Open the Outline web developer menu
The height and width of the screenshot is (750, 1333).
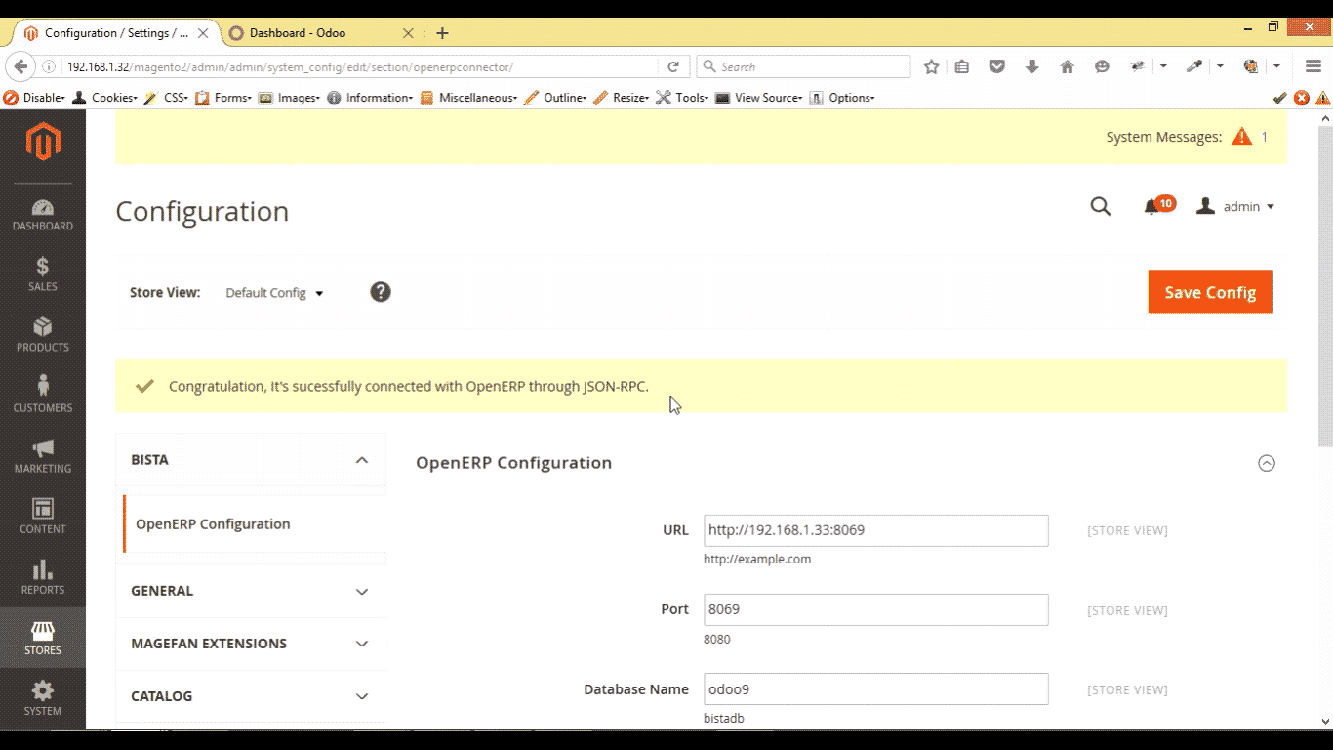tap(555, 98)
